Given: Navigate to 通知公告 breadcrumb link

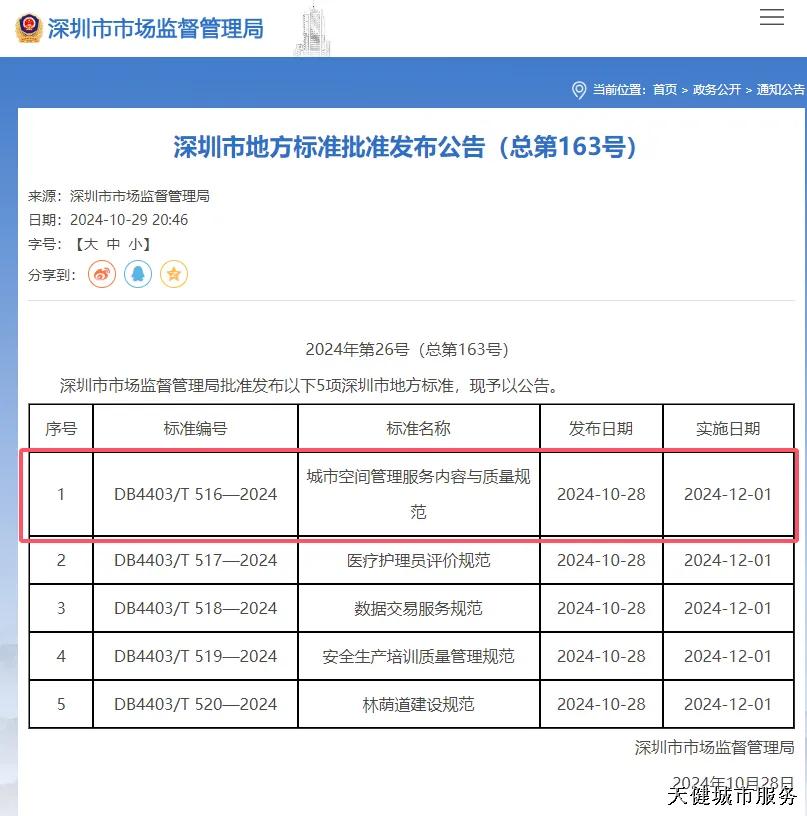Looking at the screenshot, I should point(780,90).
